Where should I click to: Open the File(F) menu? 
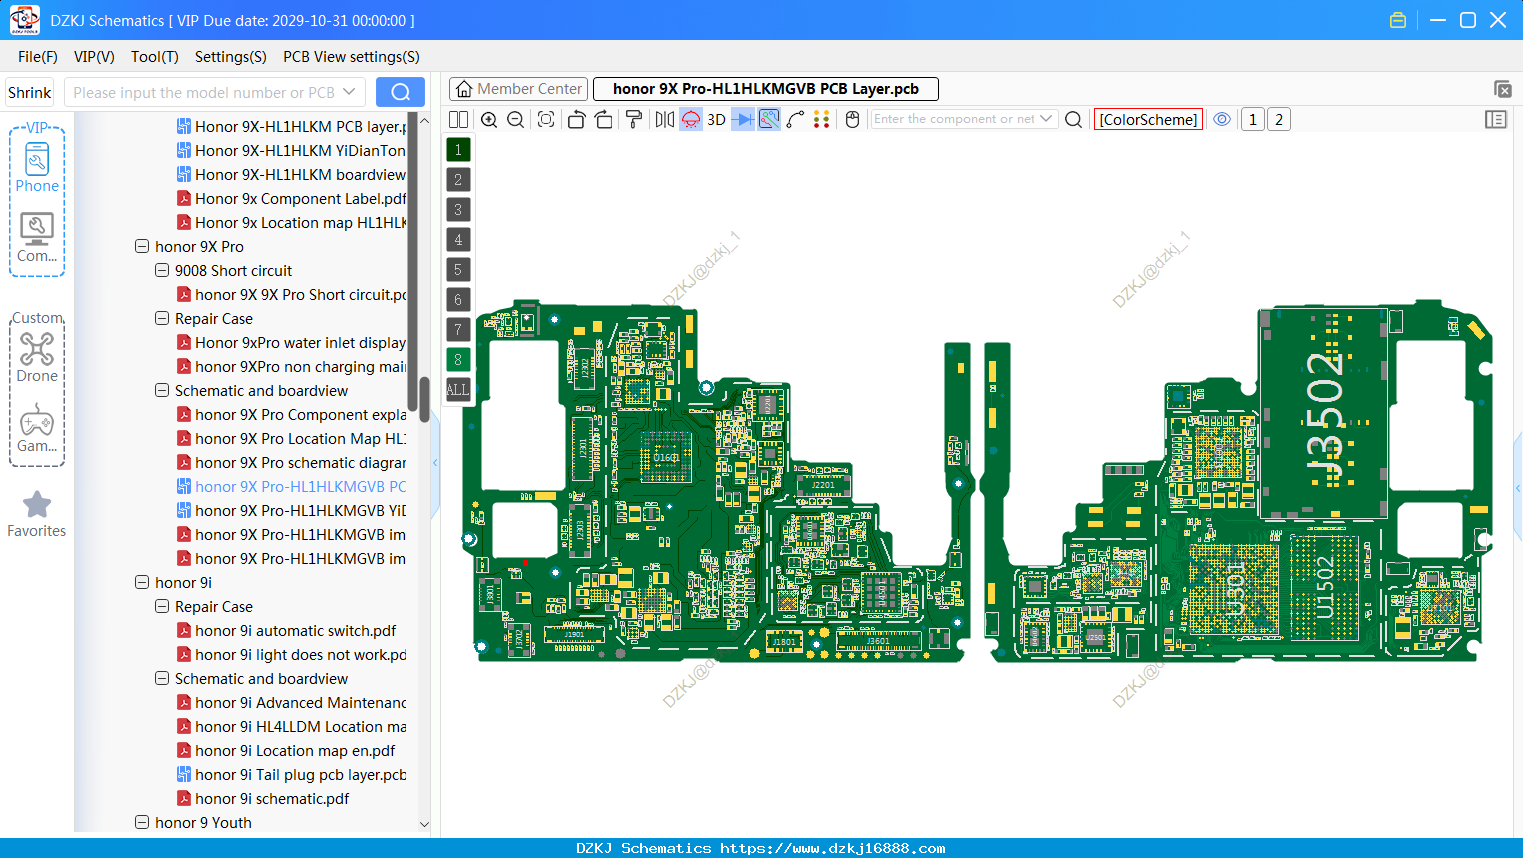(38, 57)
